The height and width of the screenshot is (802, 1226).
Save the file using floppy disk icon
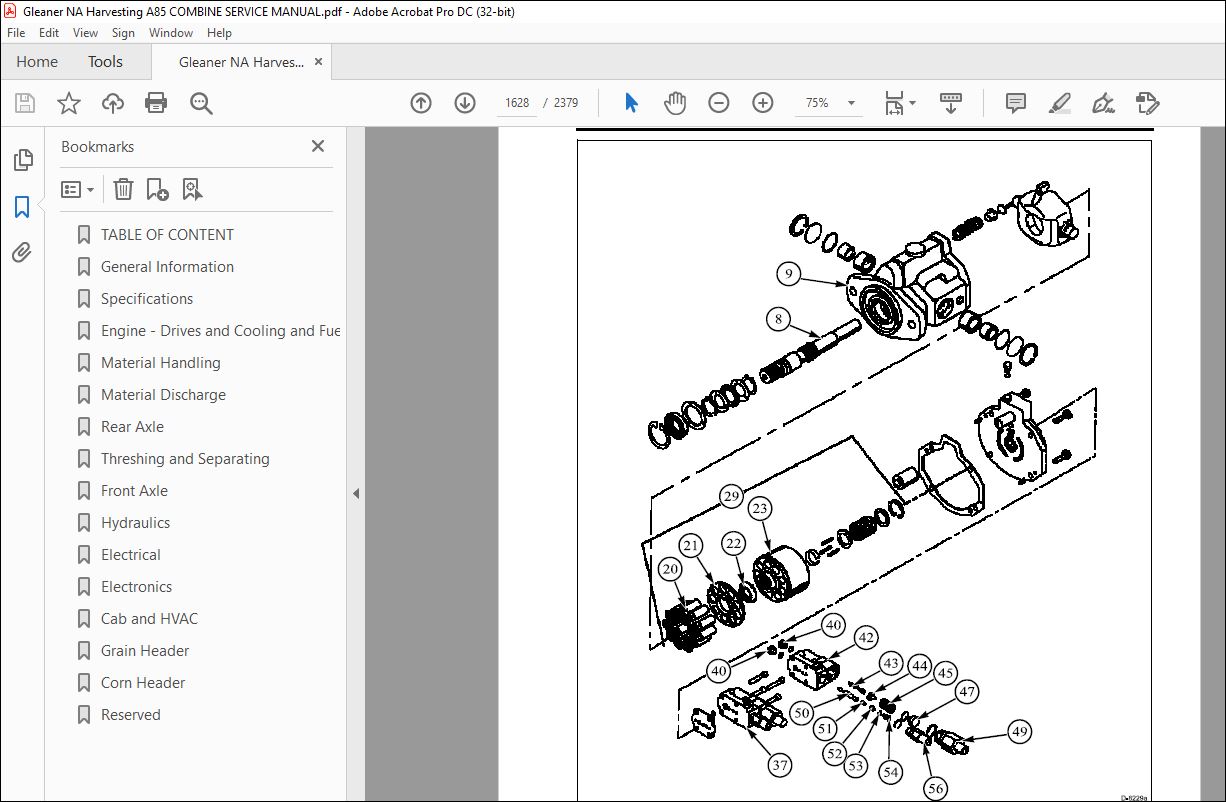click(x=25, y=103)
